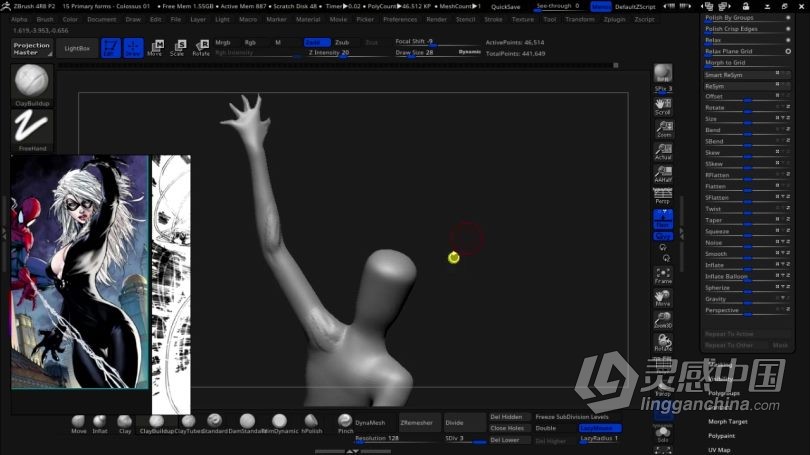Open the Preferences menu
810x455 pixels.
point(400,19)
